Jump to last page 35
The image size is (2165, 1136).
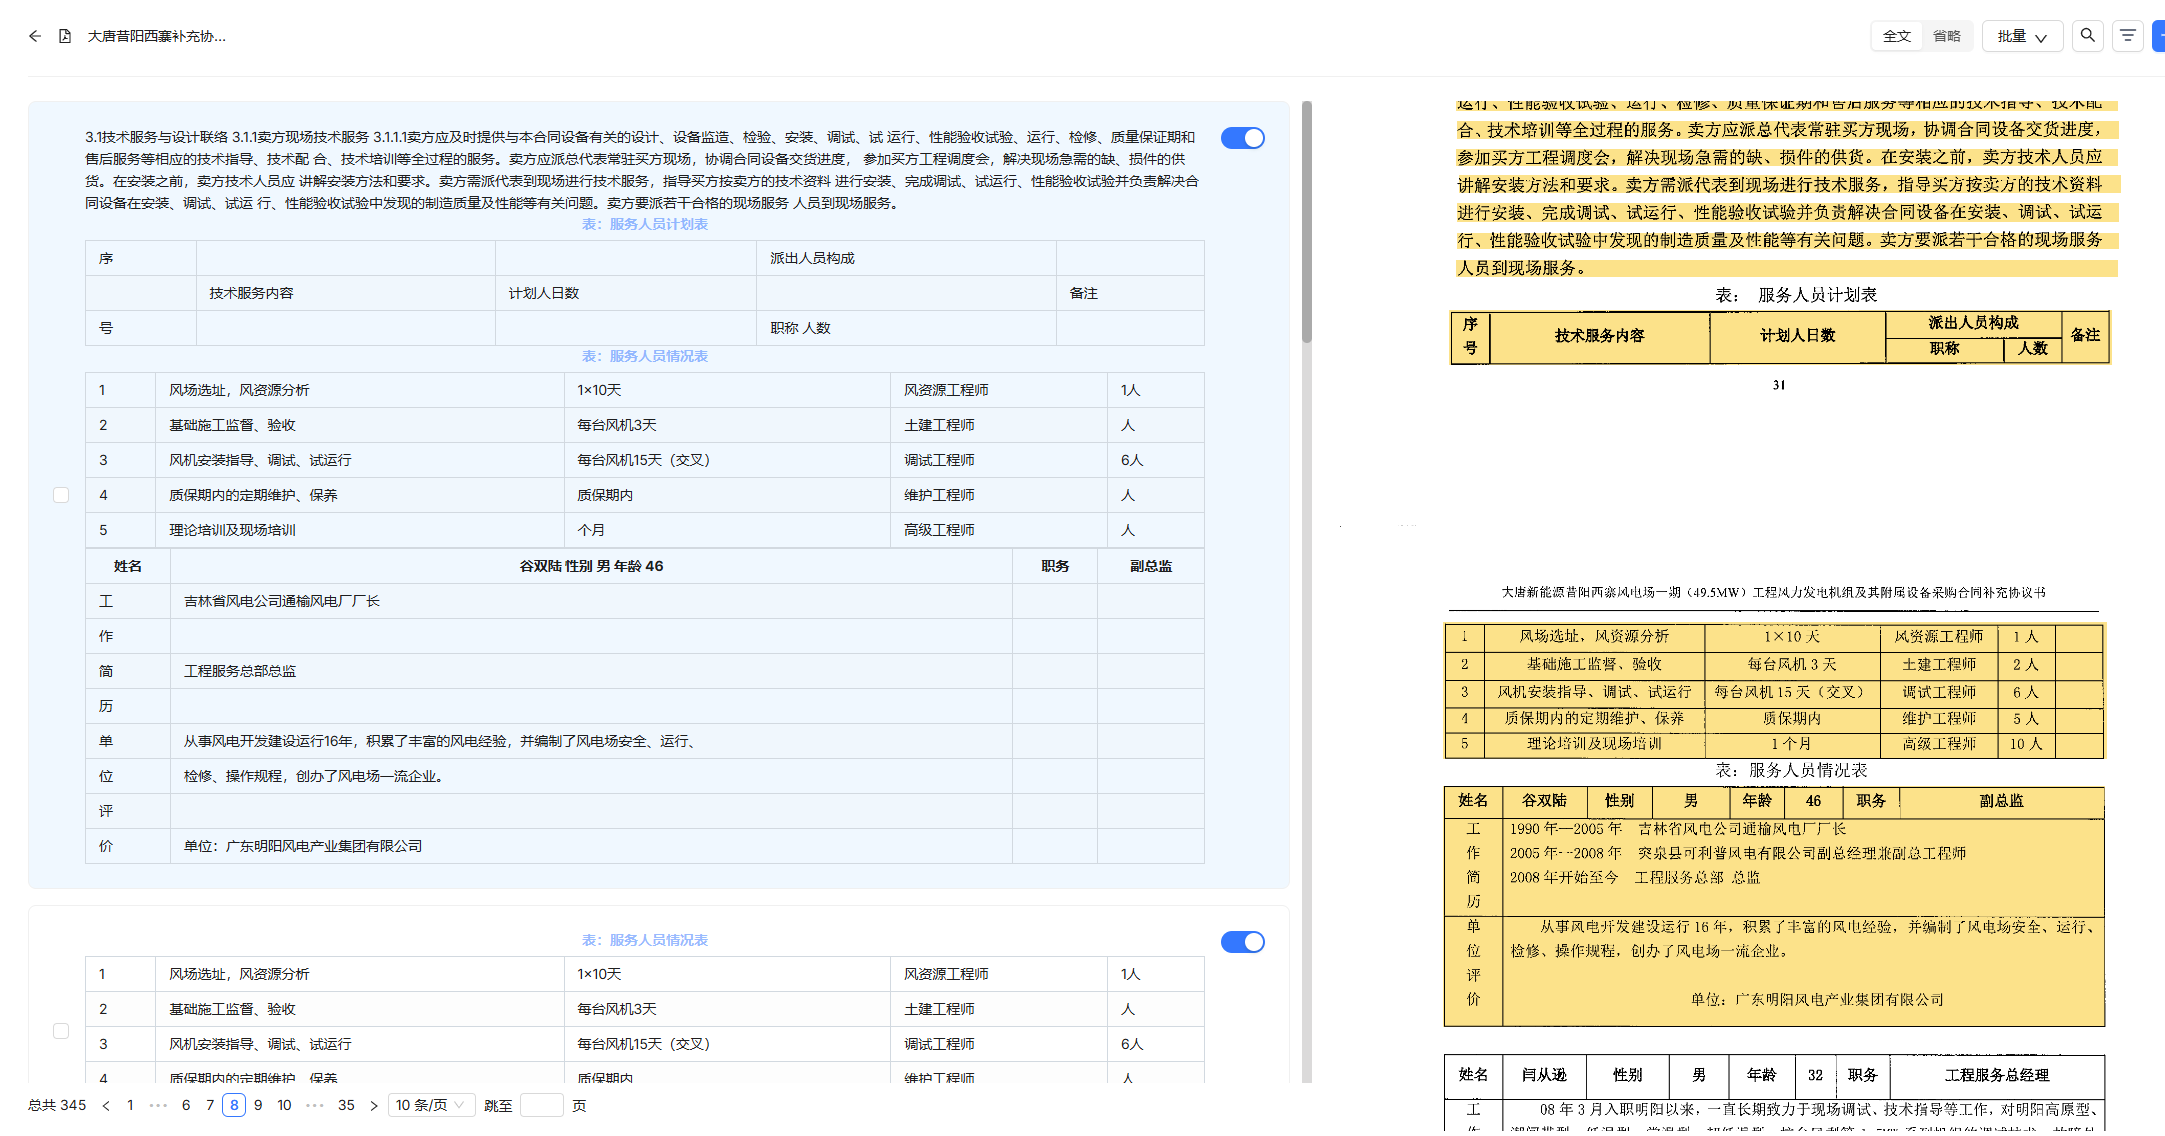tap(346, 1105)
